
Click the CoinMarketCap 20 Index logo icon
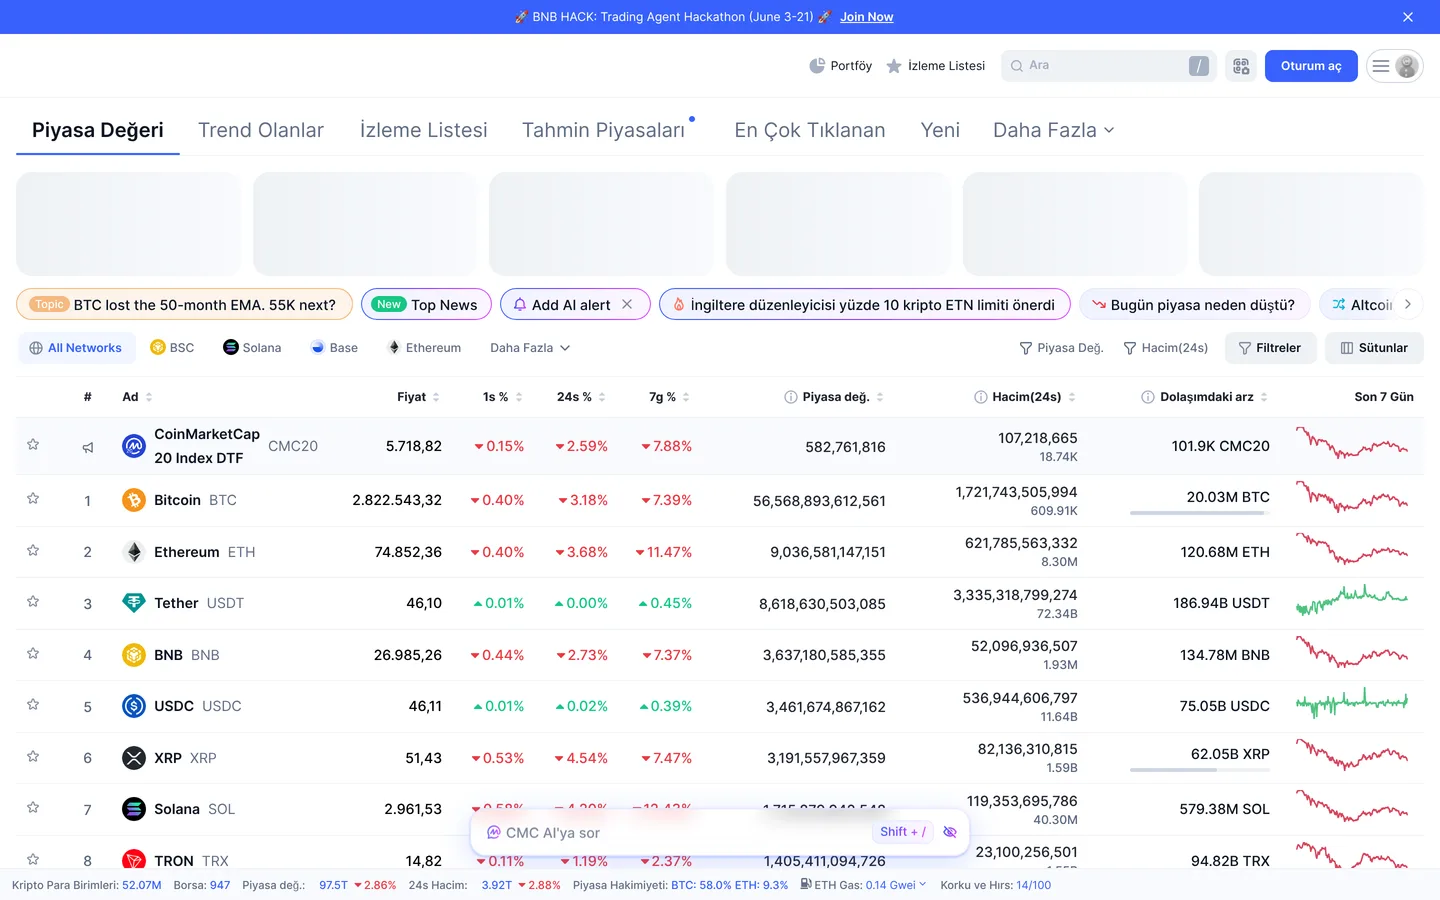pos(134,446)
